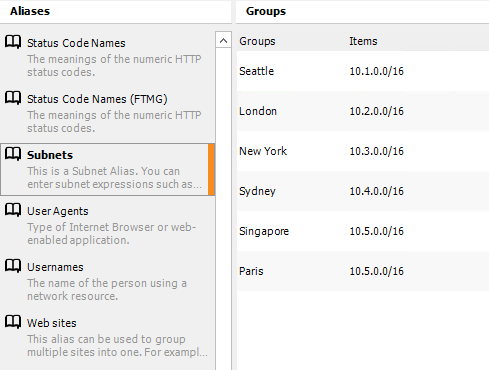
Task: Click the 10.1.0.0/16 item for Seattle
Action: coord(377,71)
